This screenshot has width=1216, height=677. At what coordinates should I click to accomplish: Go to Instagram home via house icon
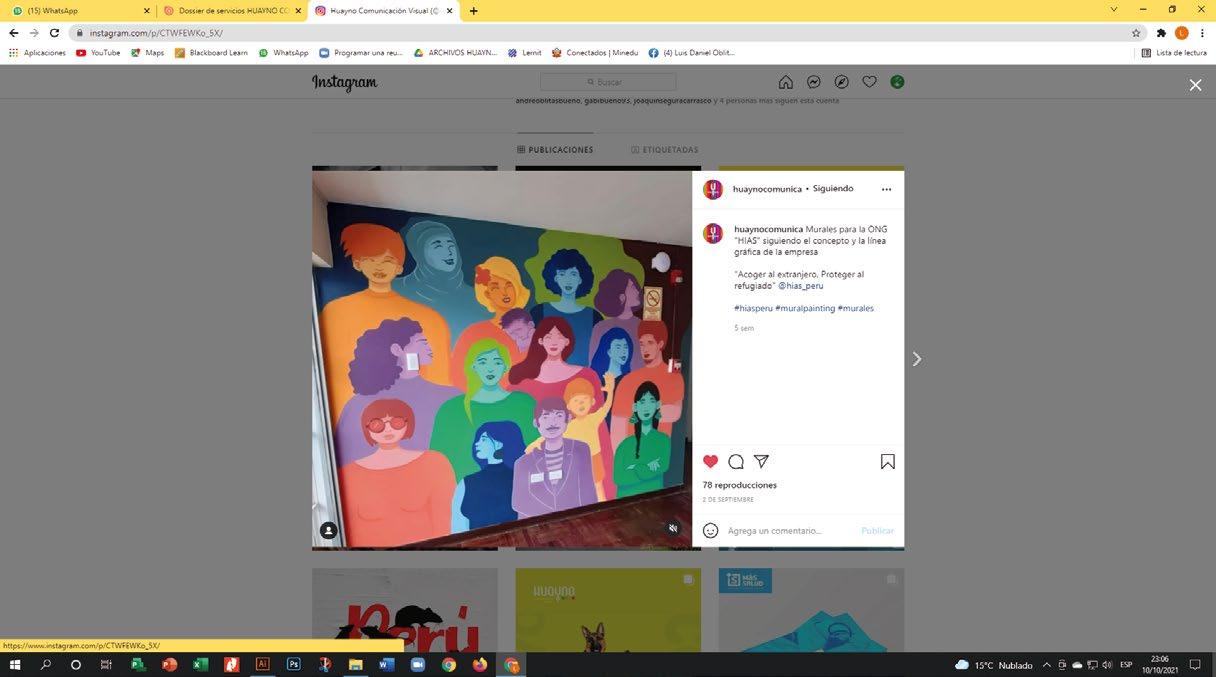786,82
